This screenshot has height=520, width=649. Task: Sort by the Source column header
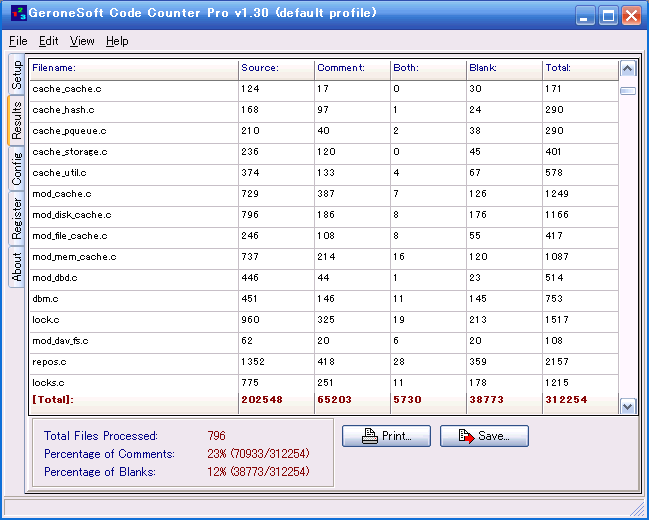(x=274, y=68)
